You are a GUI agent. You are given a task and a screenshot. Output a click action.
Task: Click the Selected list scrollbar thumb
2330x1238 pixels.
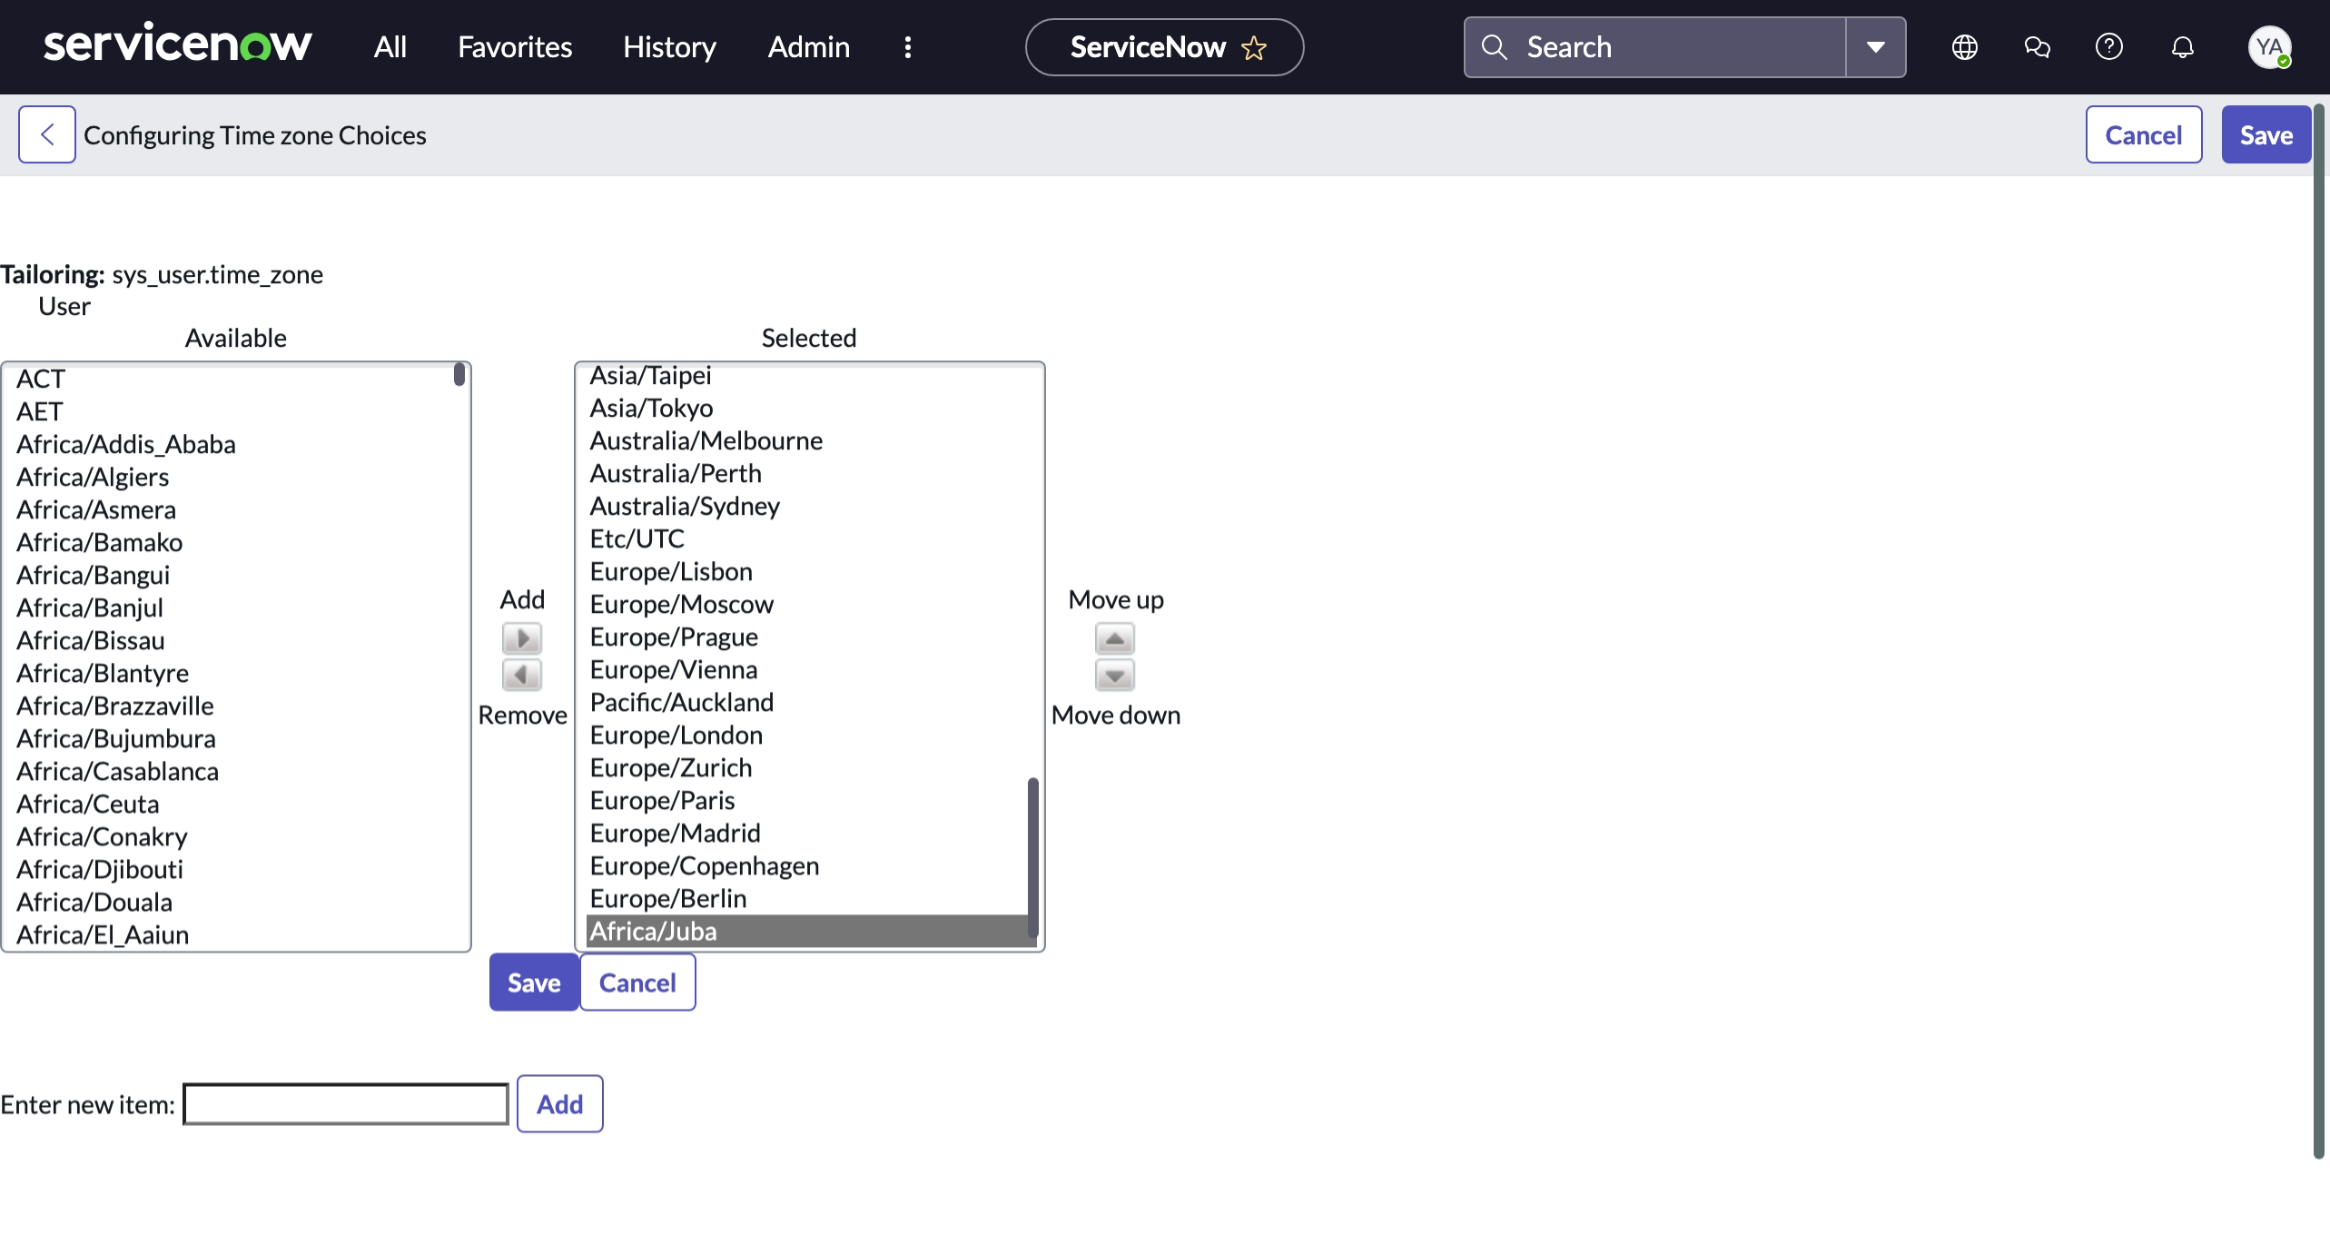(1033, 855)
